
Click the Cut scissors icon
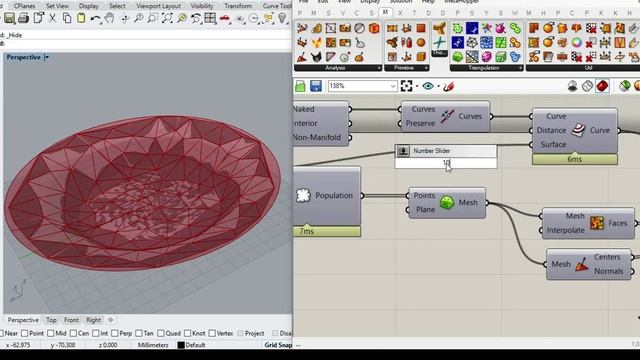pos(53,18)
